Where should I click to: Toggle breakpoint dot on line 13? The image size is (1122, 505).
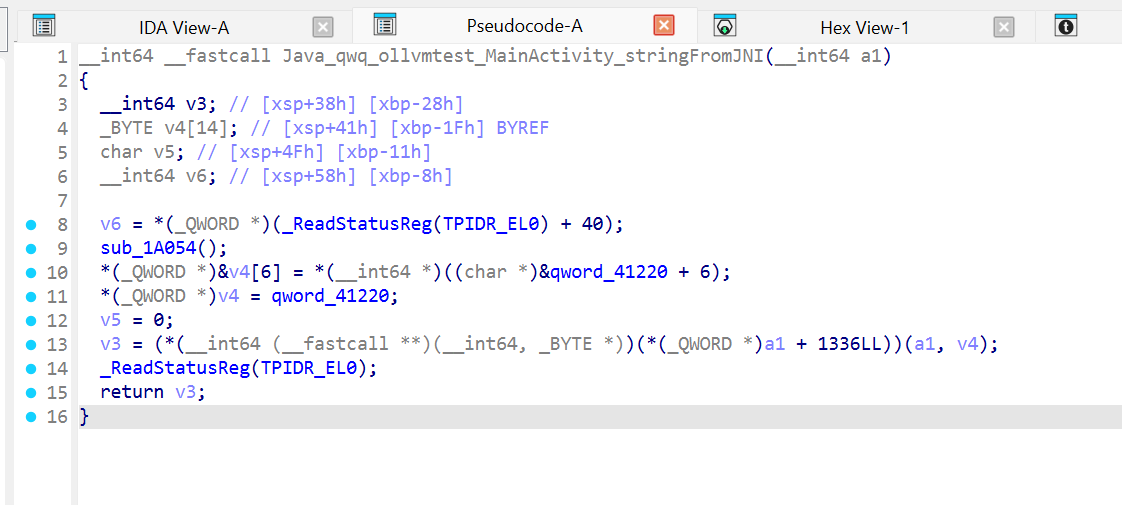pyautogui.click(x=29, y=345)
